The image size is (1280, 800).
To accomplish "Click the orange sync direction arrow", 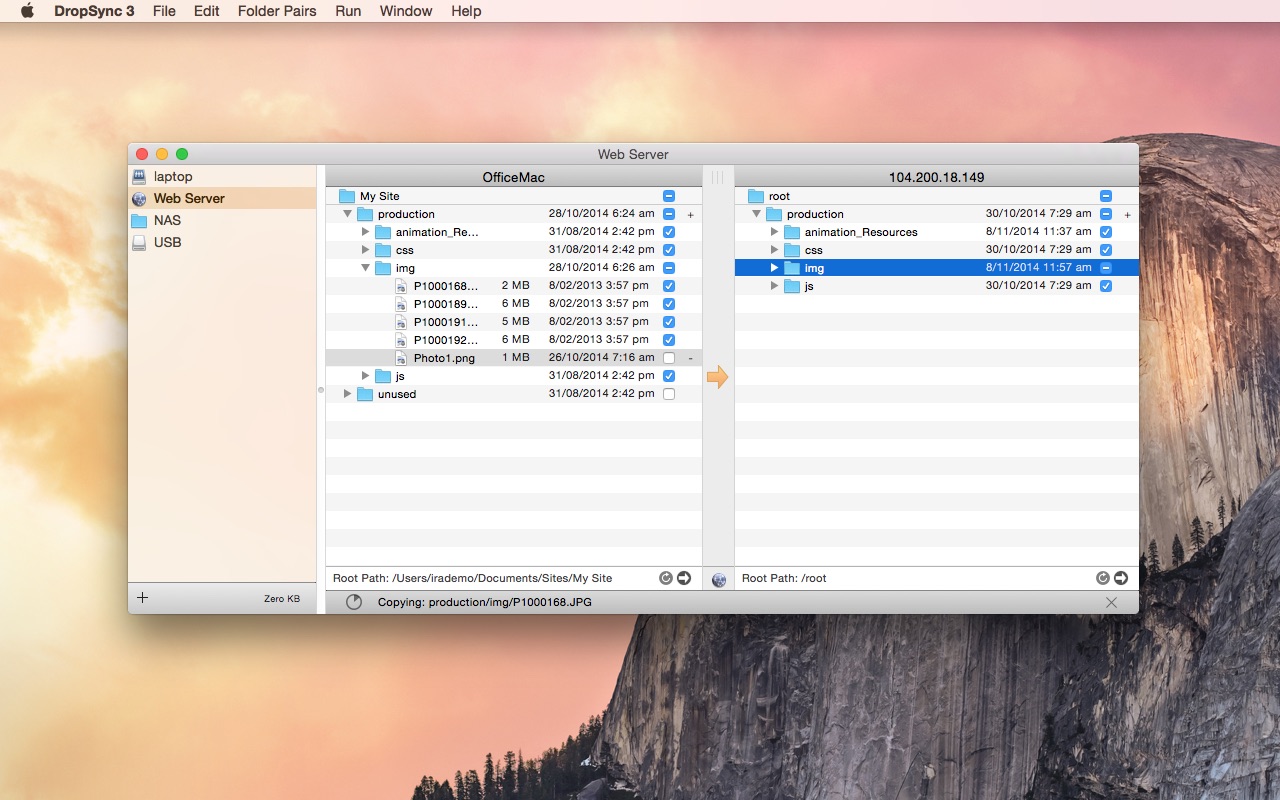I will (x=718, y=377).
